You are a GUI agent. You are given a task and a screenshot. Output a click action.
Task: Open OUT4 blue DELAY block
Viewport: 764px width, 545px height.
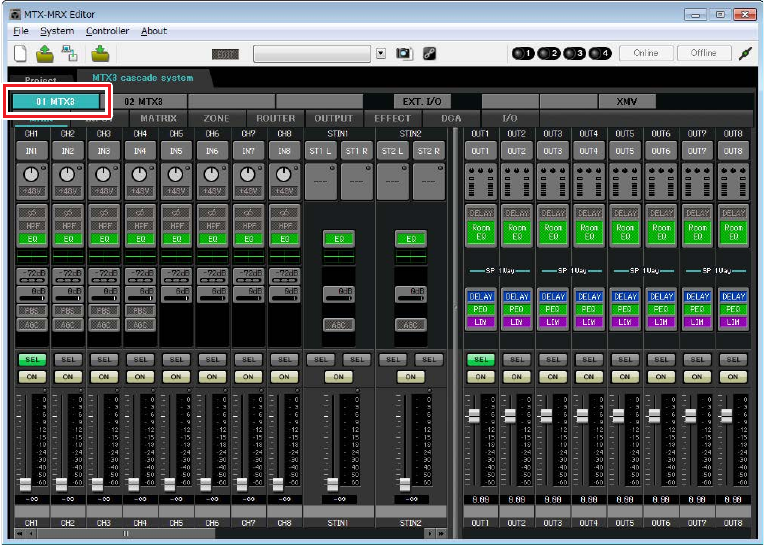point(589,296)
